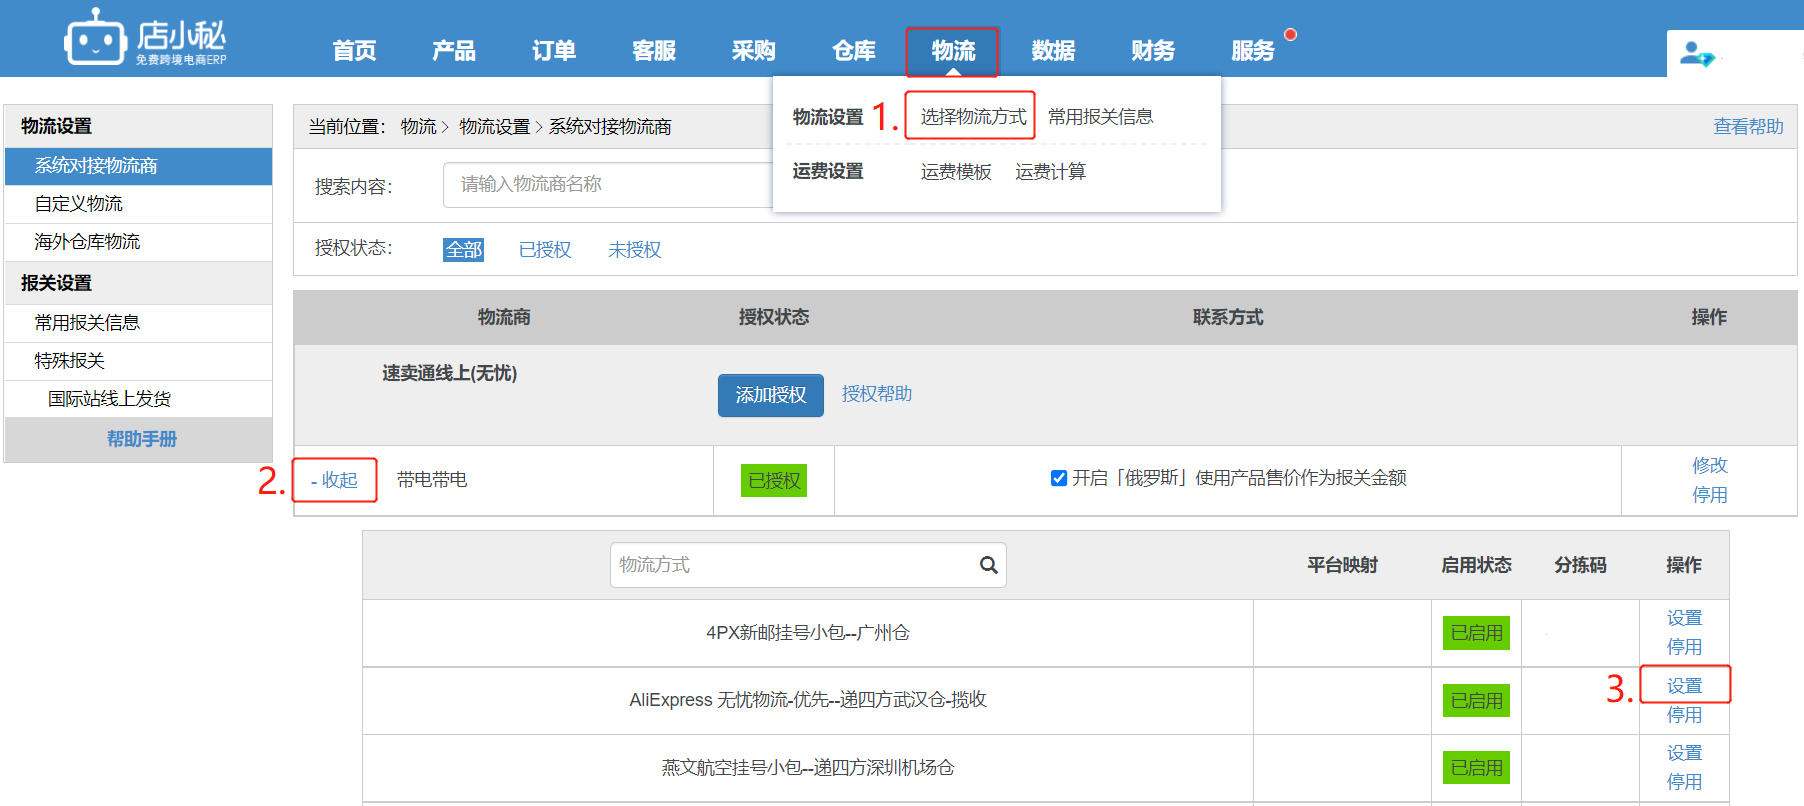Open 运费模板 in the dropdown menu
Image resolution: width=1804 pixels, height=806 pixels.
955,172
